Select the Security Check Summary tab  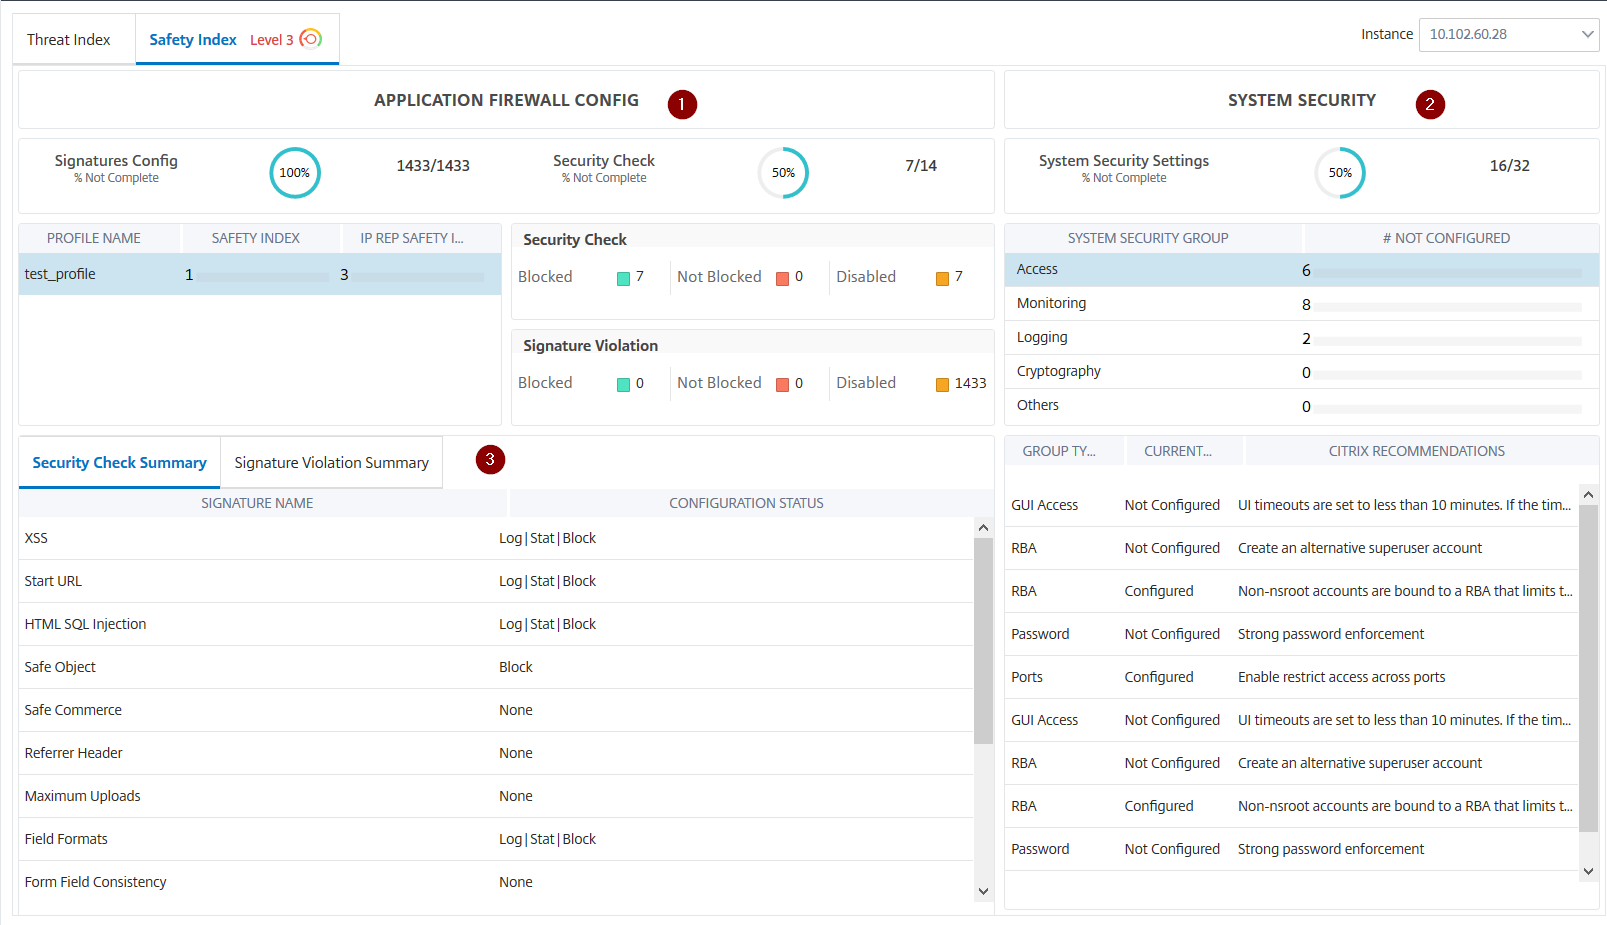tap(119, 463)
